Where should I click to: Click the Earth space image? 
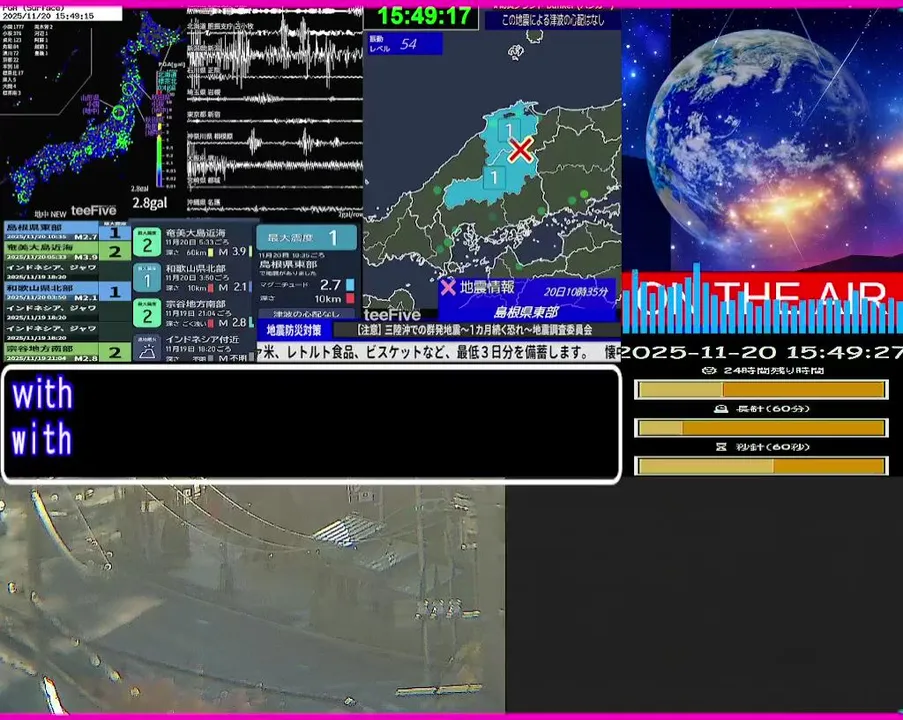click(762, 140)
